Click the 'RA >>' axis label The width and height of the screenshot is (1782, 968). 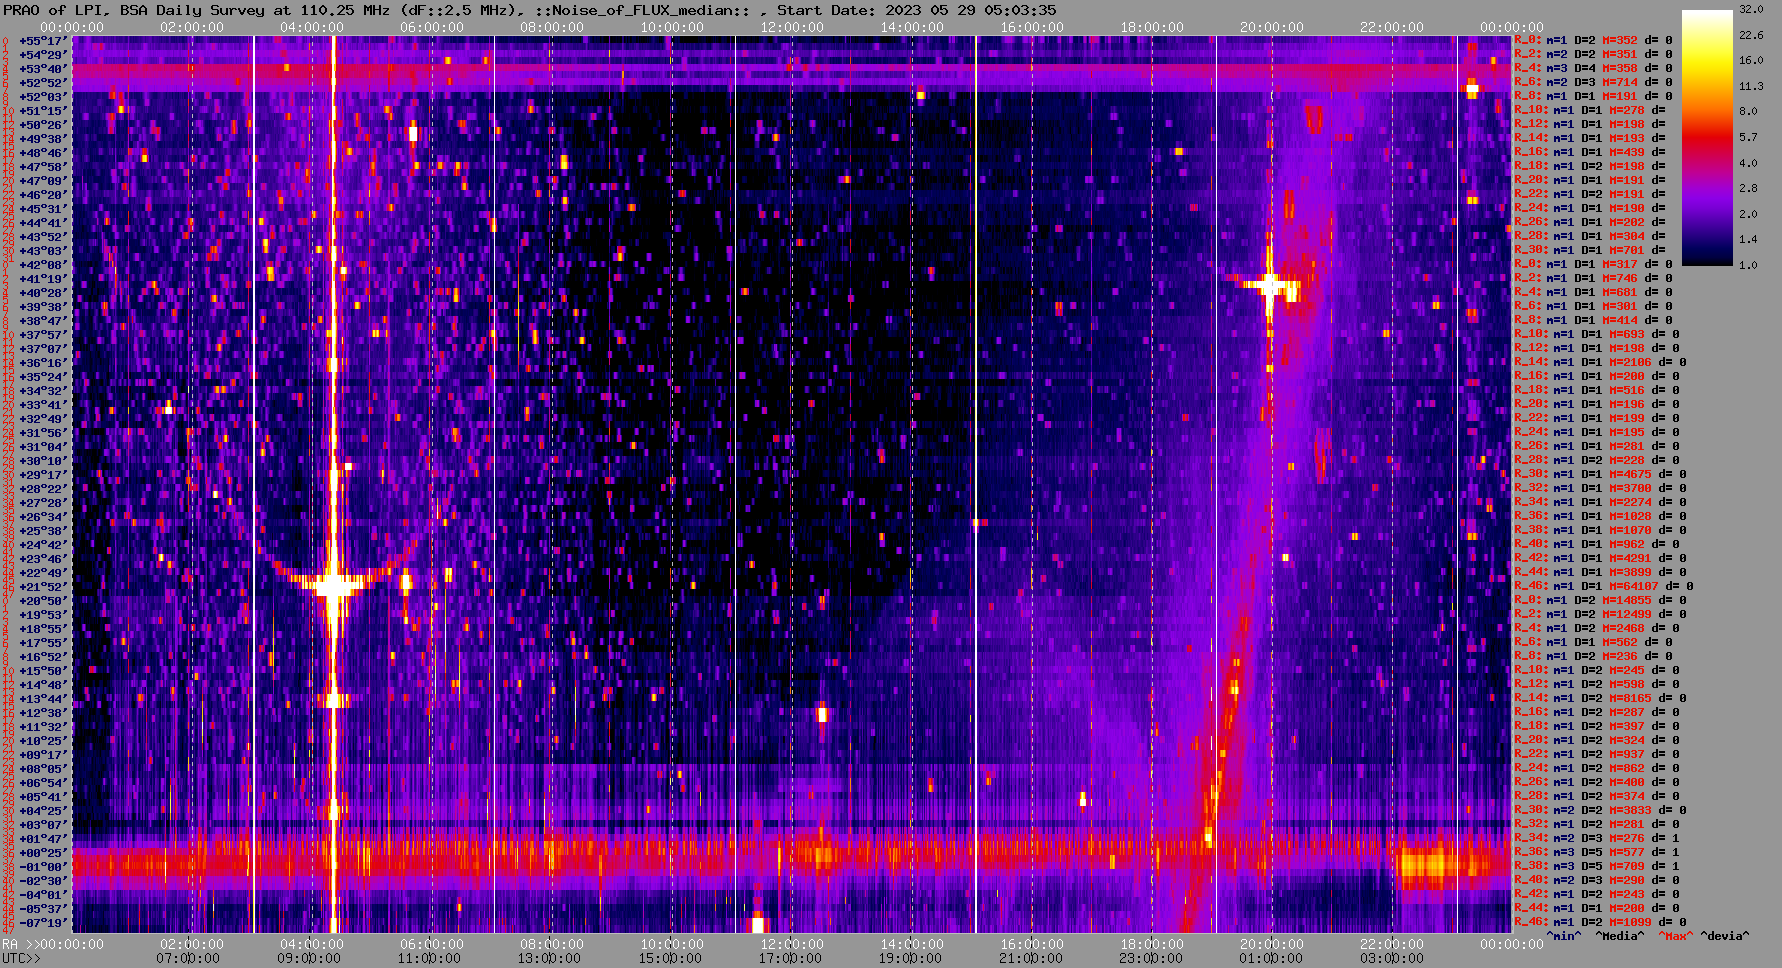[20, 944]
